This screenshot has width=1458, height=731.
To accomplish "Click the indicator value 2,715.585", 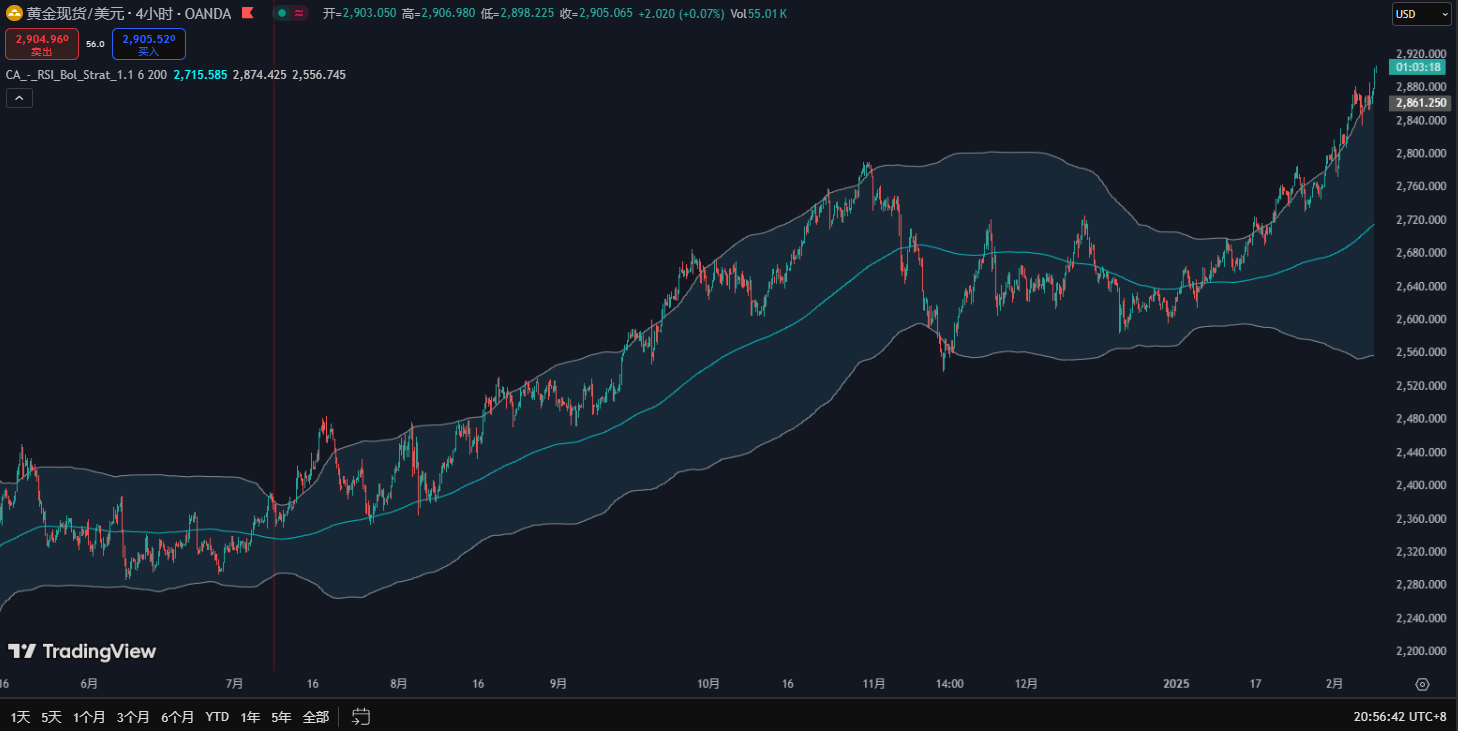I will click(200, 75).
